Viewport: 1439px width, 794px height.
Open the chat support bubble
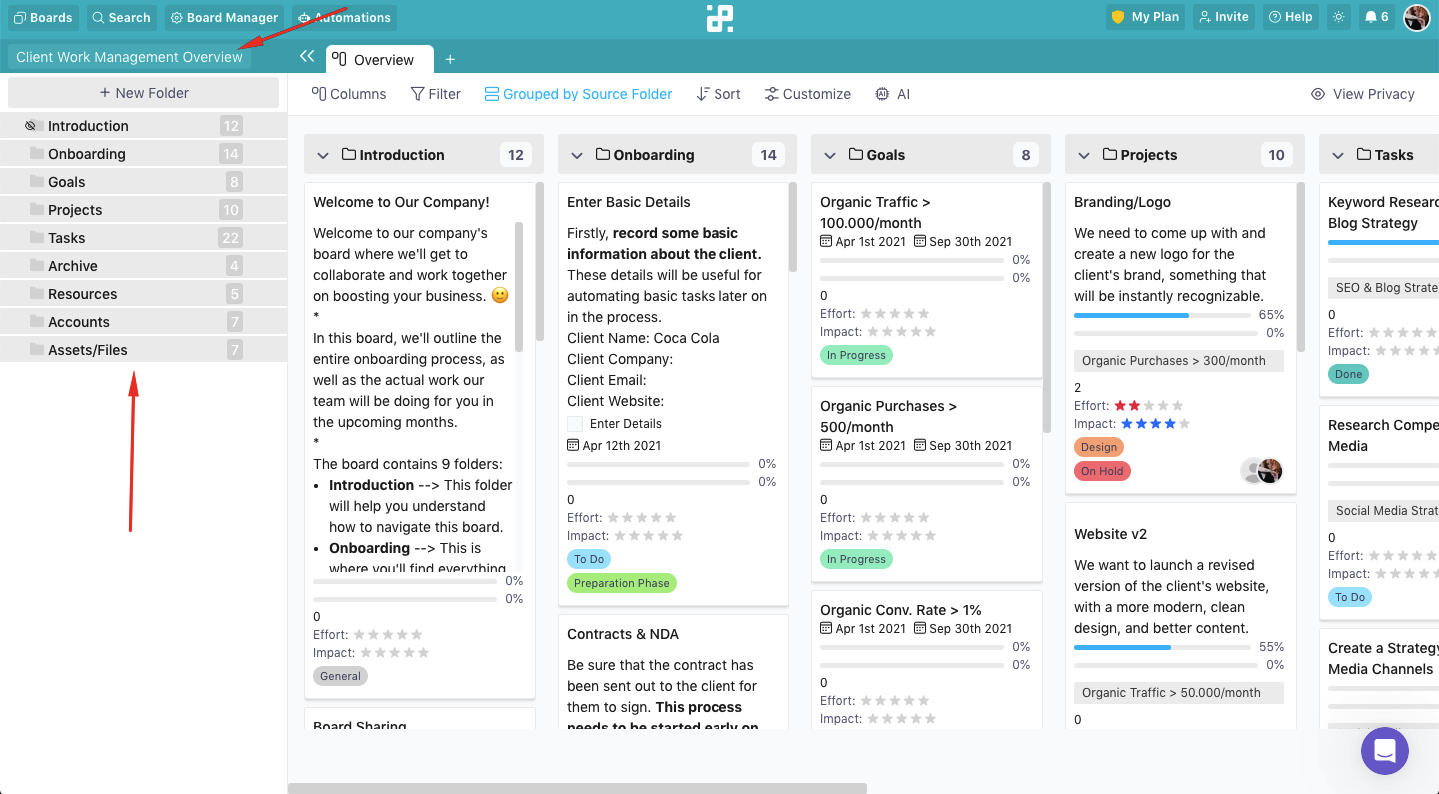pyautogui.click(x=1384, y=750)
